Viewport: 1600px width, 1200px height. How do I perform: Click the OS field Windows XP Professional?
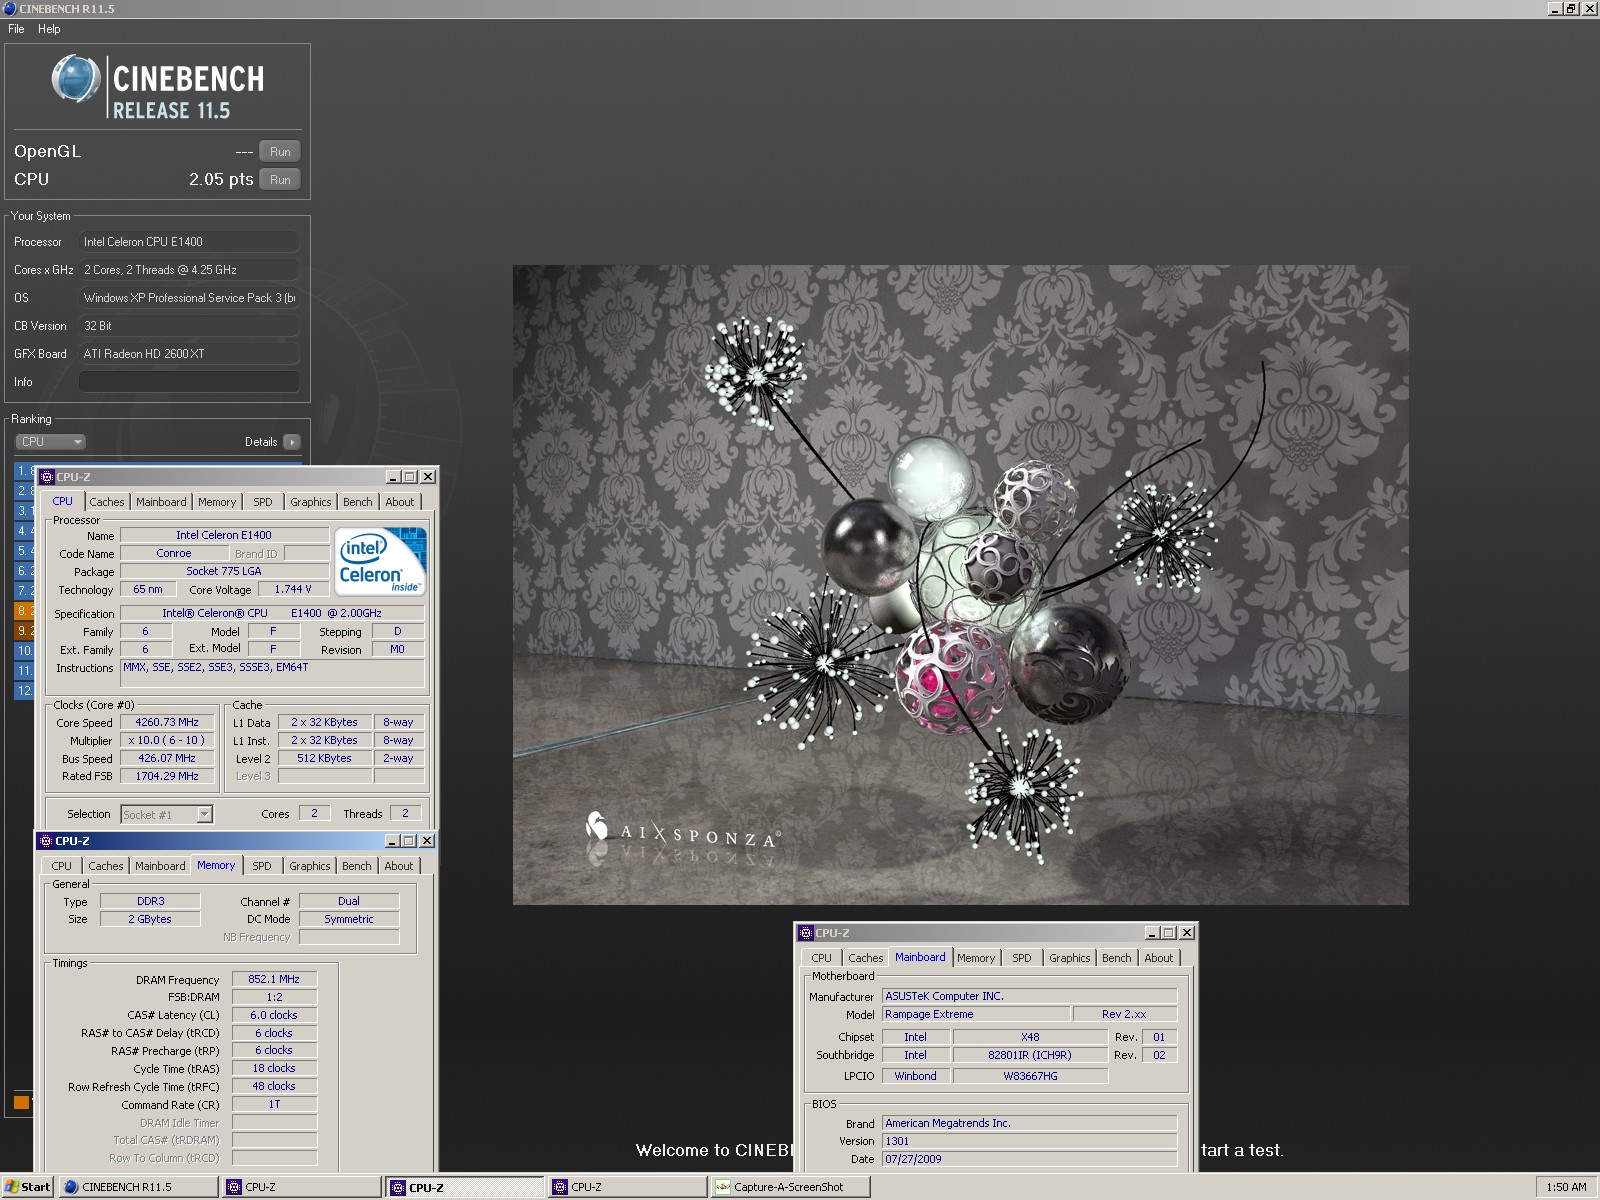coord(189,298)
